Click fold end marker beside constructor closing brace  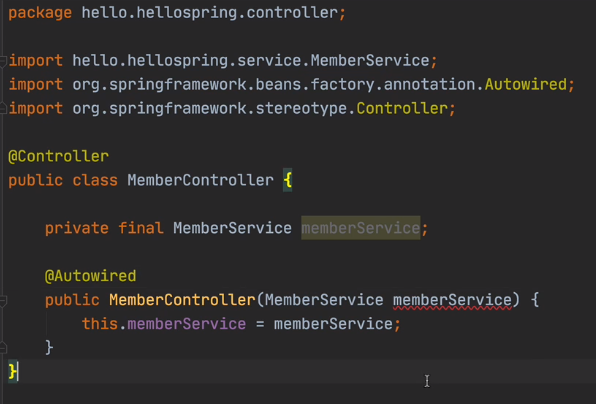[x=3, y=347]
